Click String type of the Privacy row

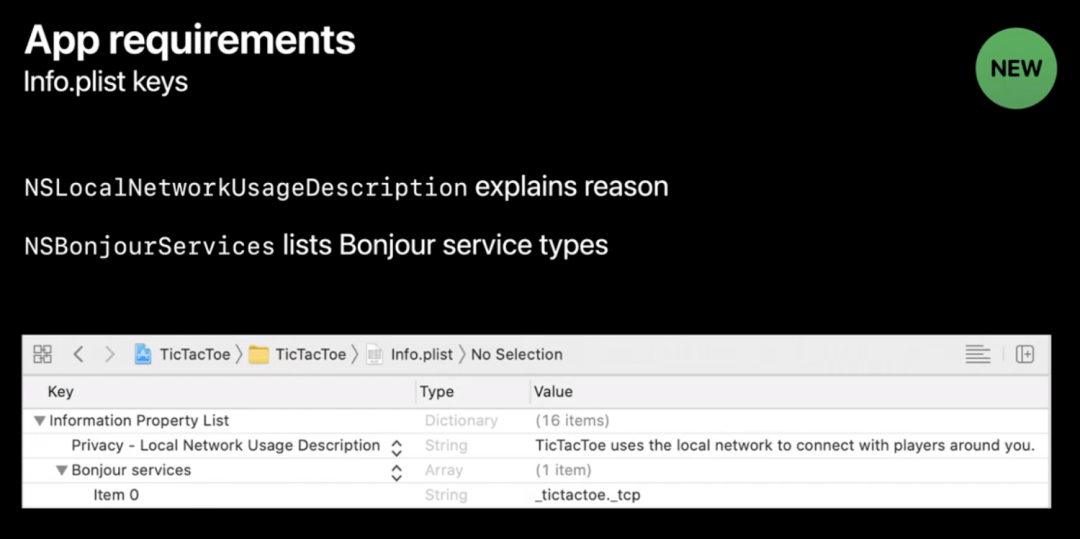(446, 445)
